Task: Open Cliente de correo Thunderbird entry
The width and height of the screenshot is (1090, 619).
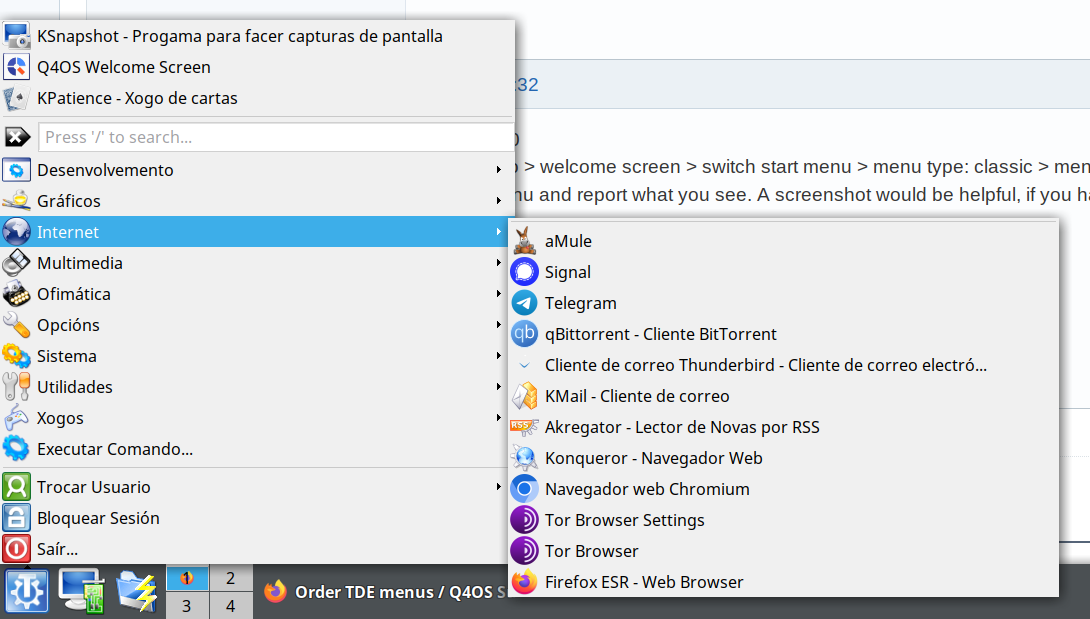Action: [x=783, y=365]
